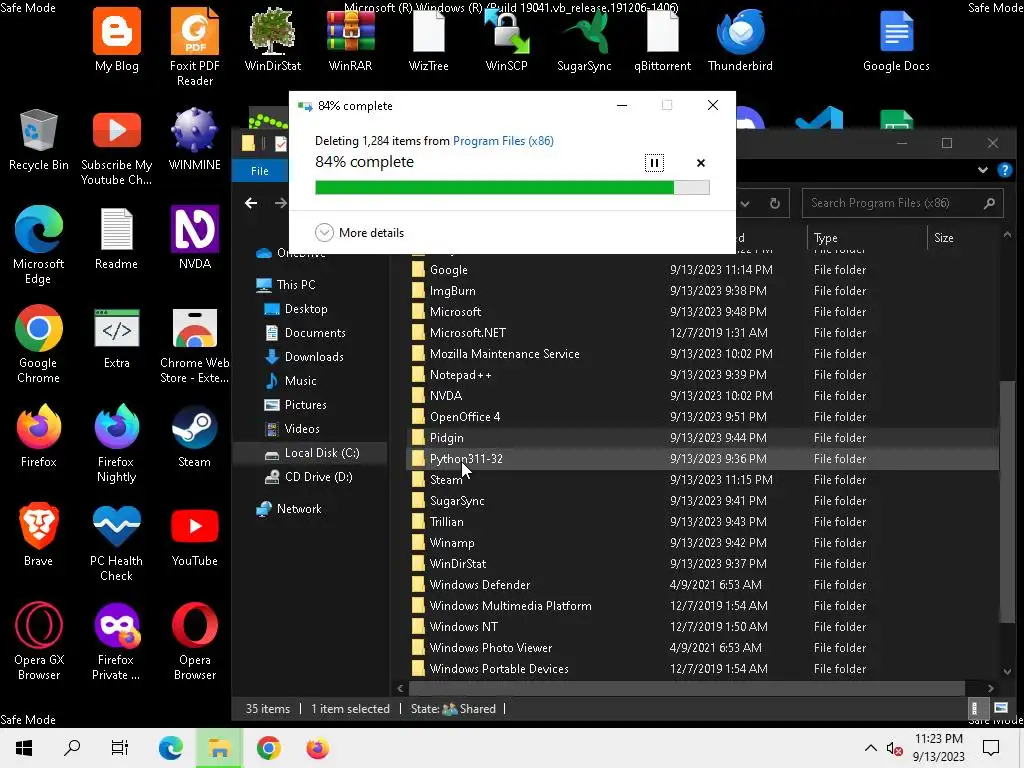Image resolution: width=1024 pixels, height=768 pixels.
Task: Select the Notepad++ folder
Action: coord(460,375)
